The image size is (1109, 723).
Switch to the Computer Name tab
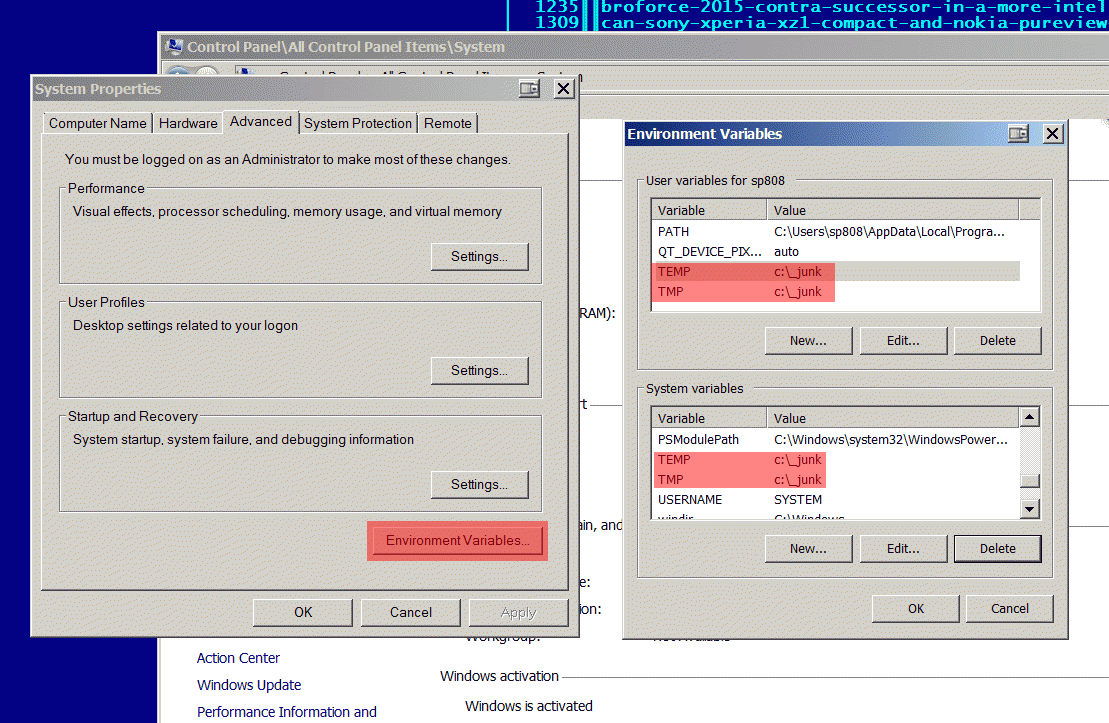[x=98, y=123]
